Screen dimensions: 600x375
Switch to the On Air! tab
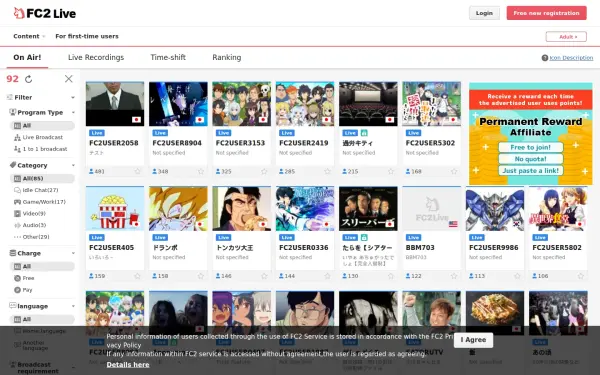[27, 57]
